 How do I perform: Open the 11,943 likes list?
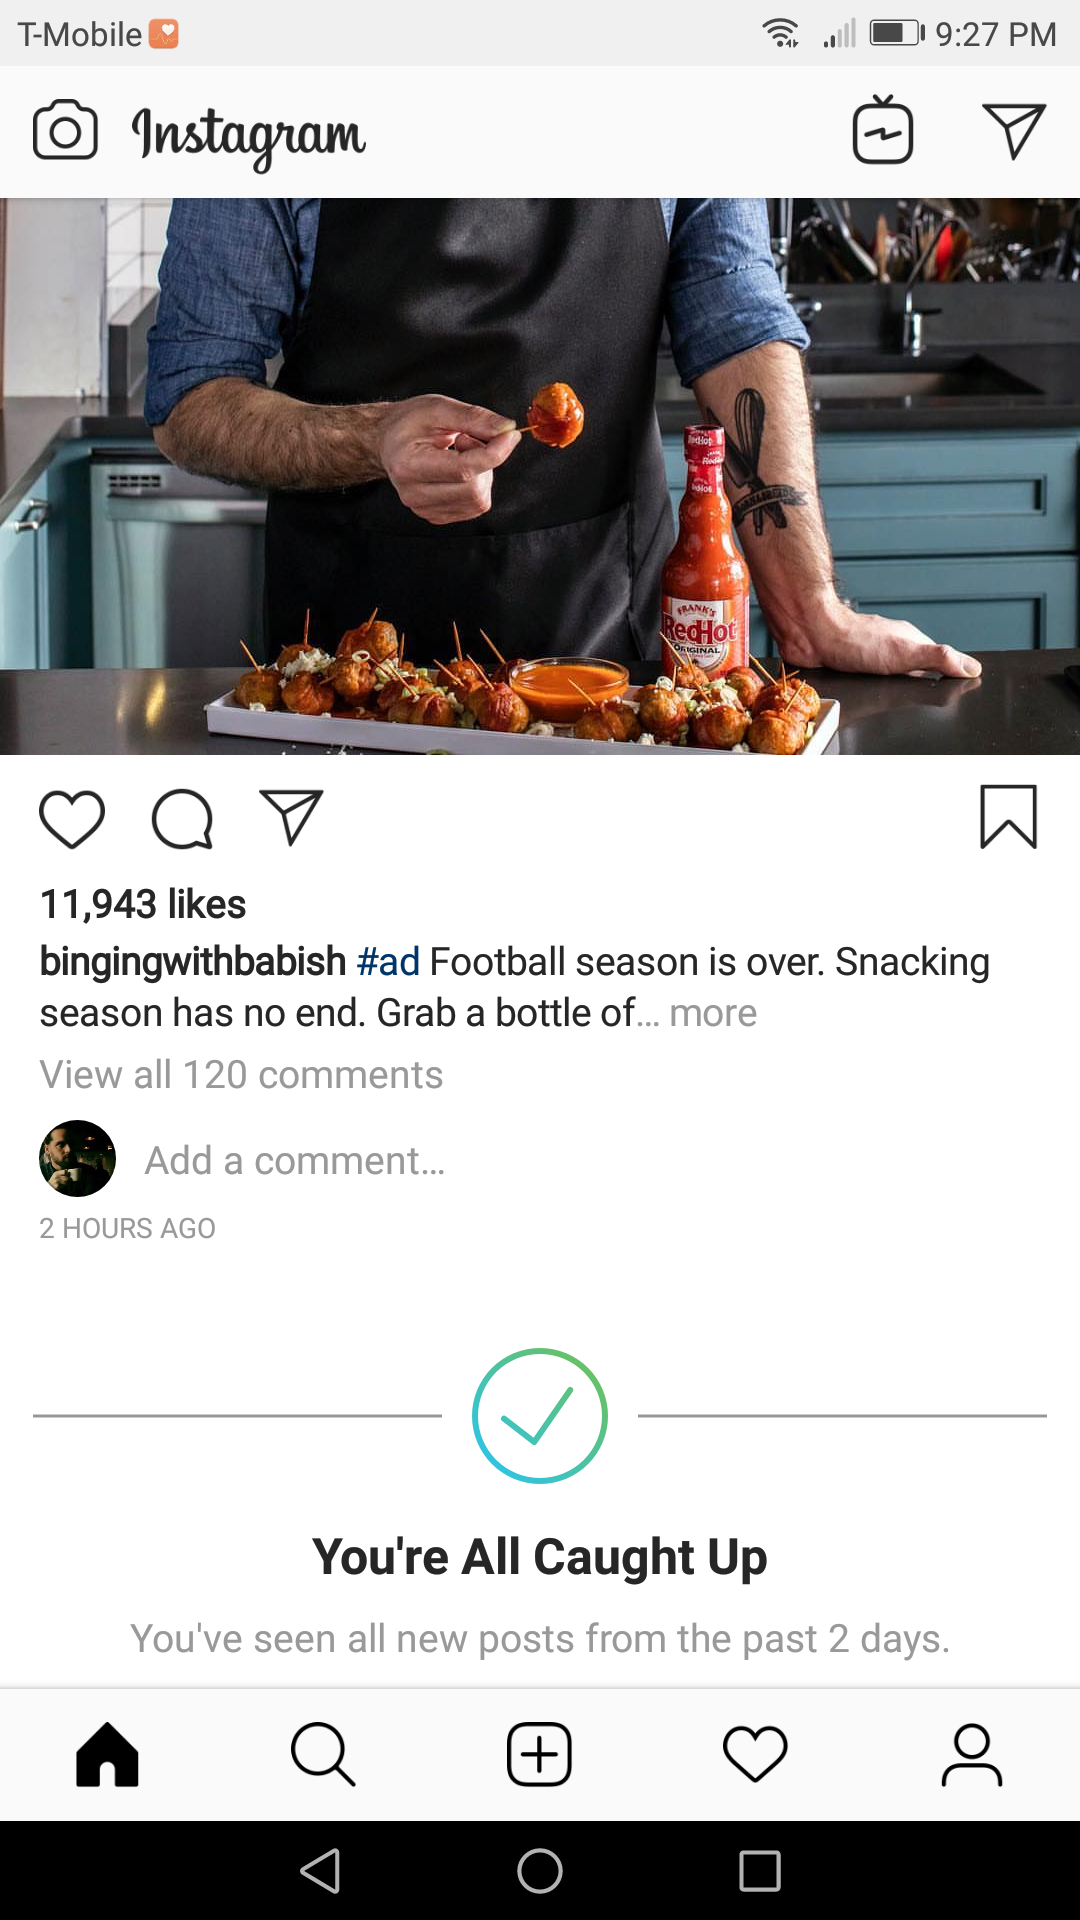point(143,904)
